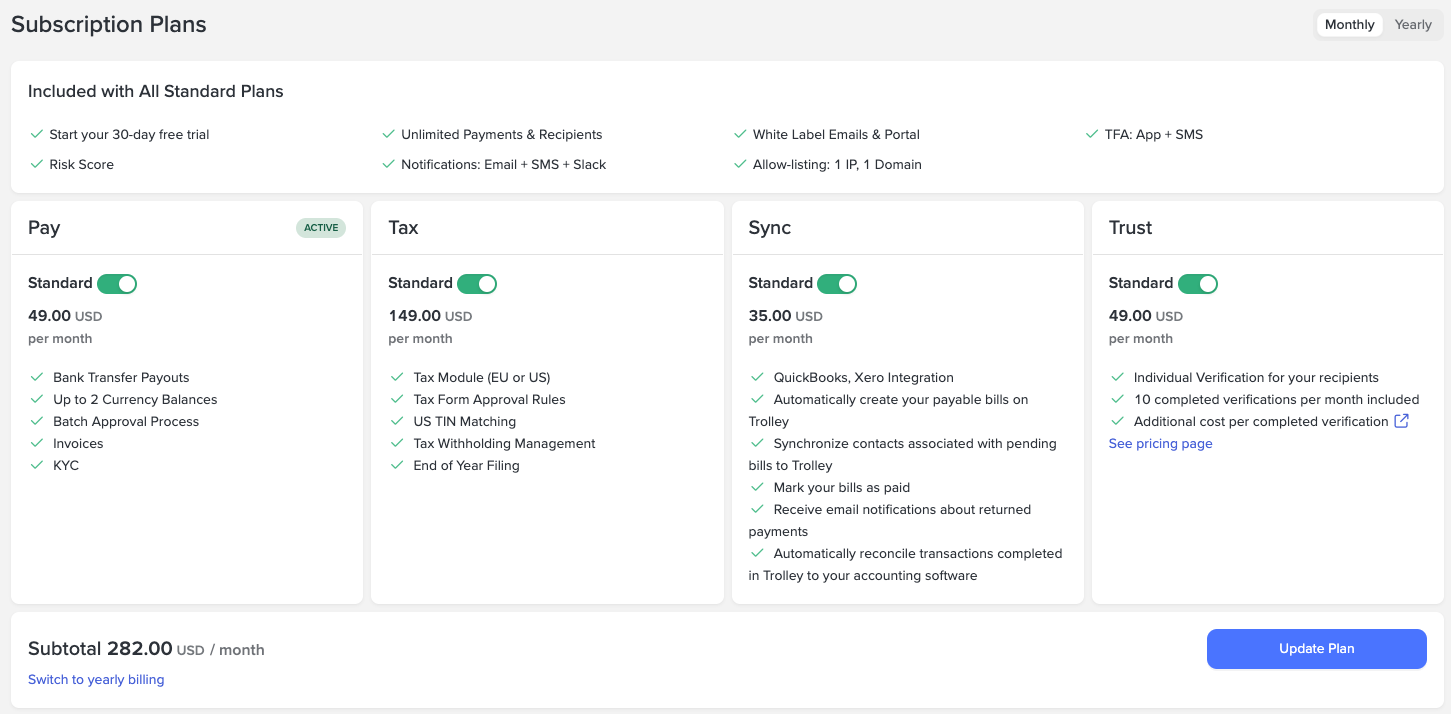
Task: Click the Trust plan title
Action: [1131, 228]
